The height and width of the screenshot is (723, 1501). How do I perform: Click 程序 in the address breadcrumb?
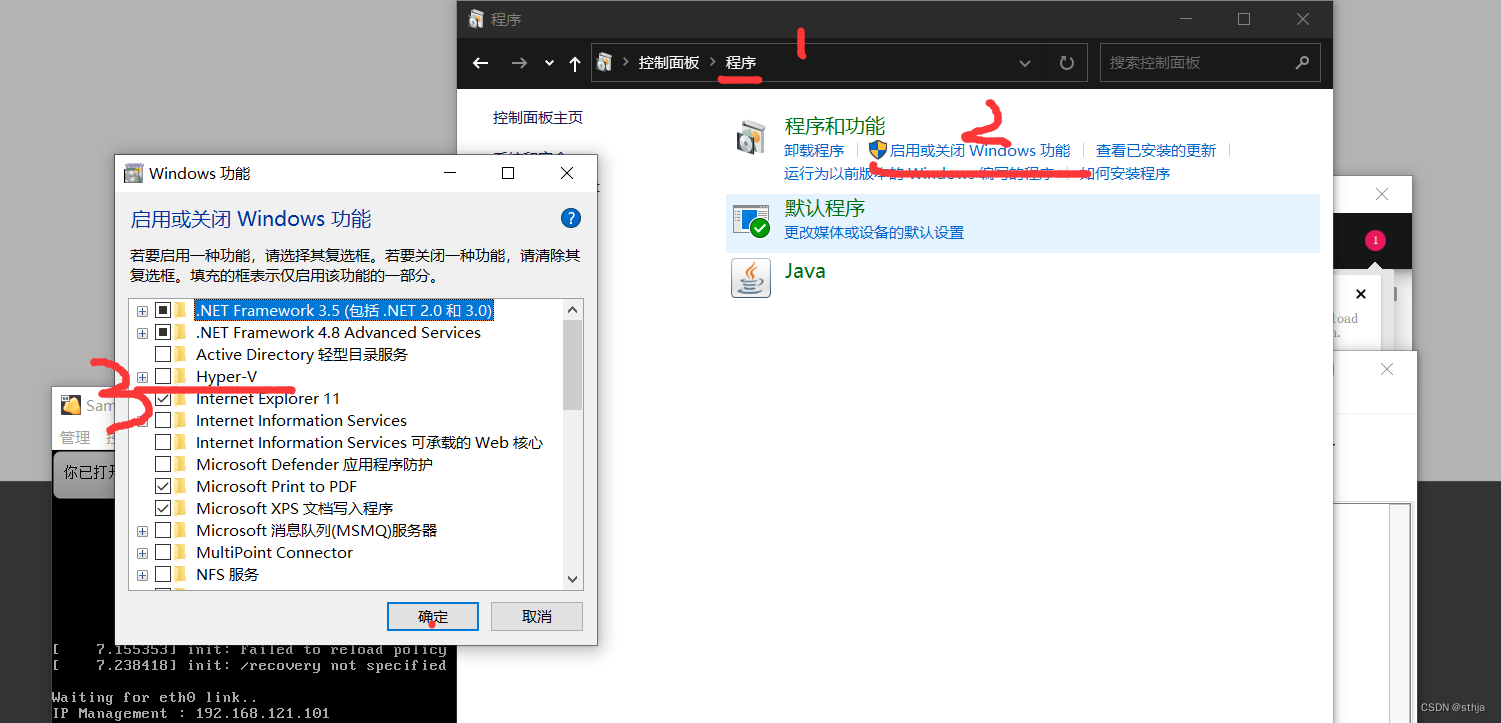741,62
